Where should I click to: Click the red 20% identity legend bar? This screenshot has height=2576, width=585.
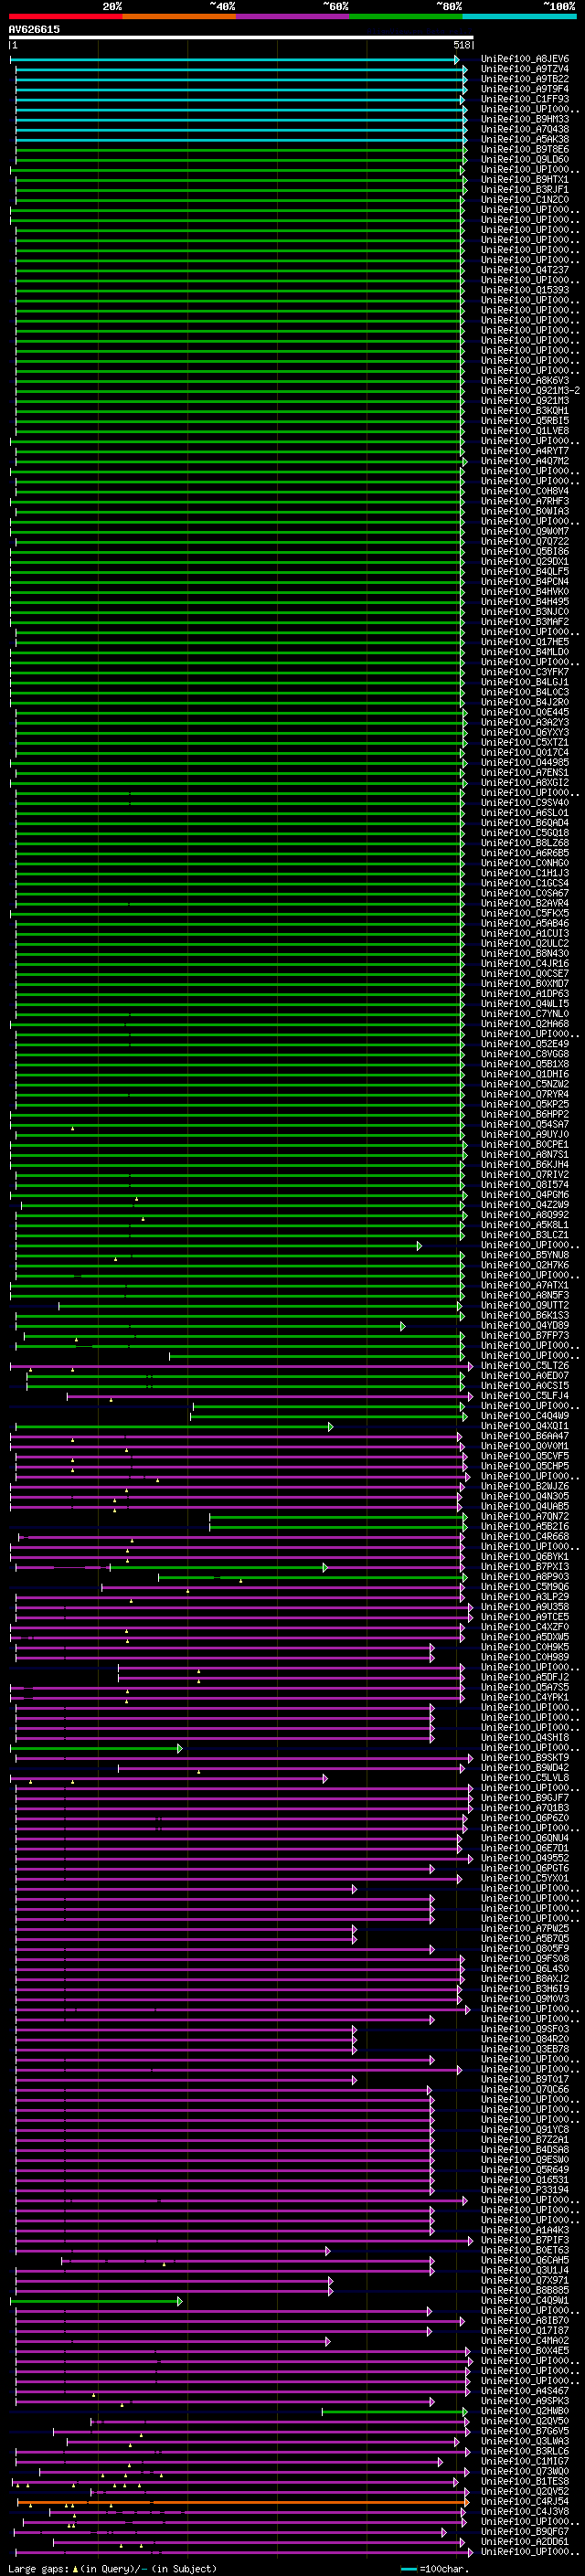pos(66,16)
